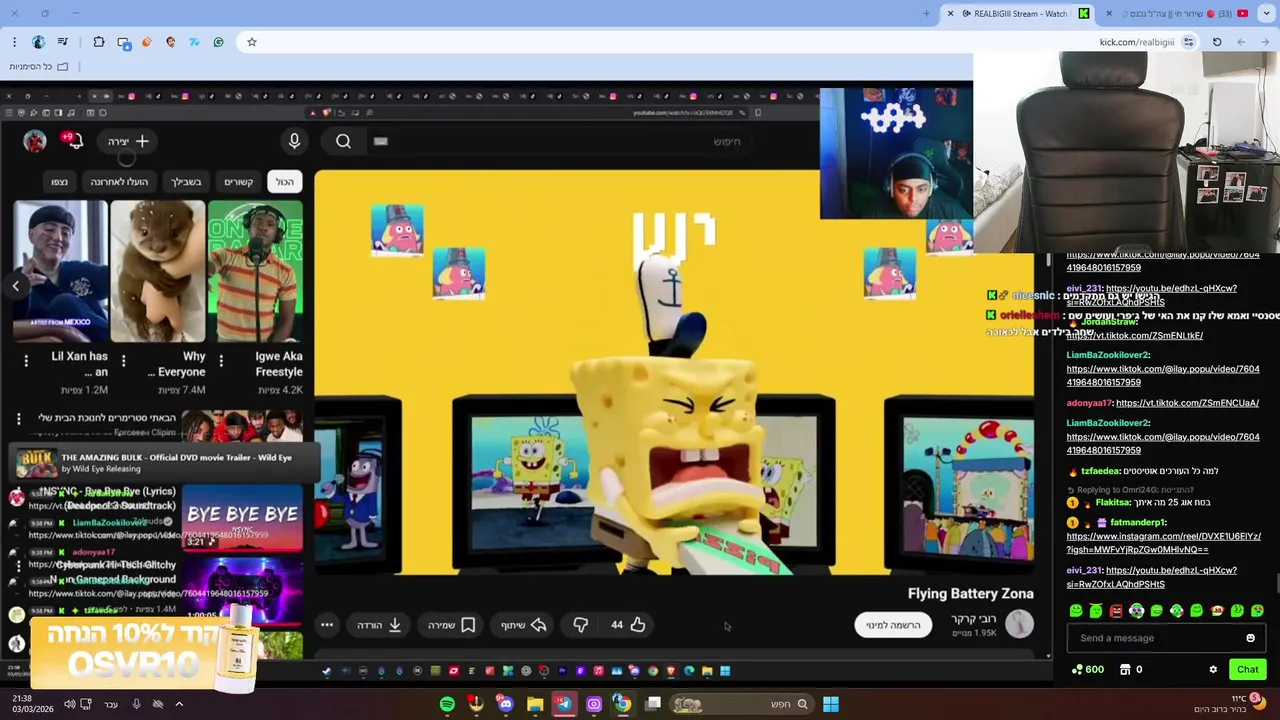Image resolution: width=1280 pixels, height=720 pixels.
Task: Close the REALBIGIII Stream tab
Action: coord(950,13)
